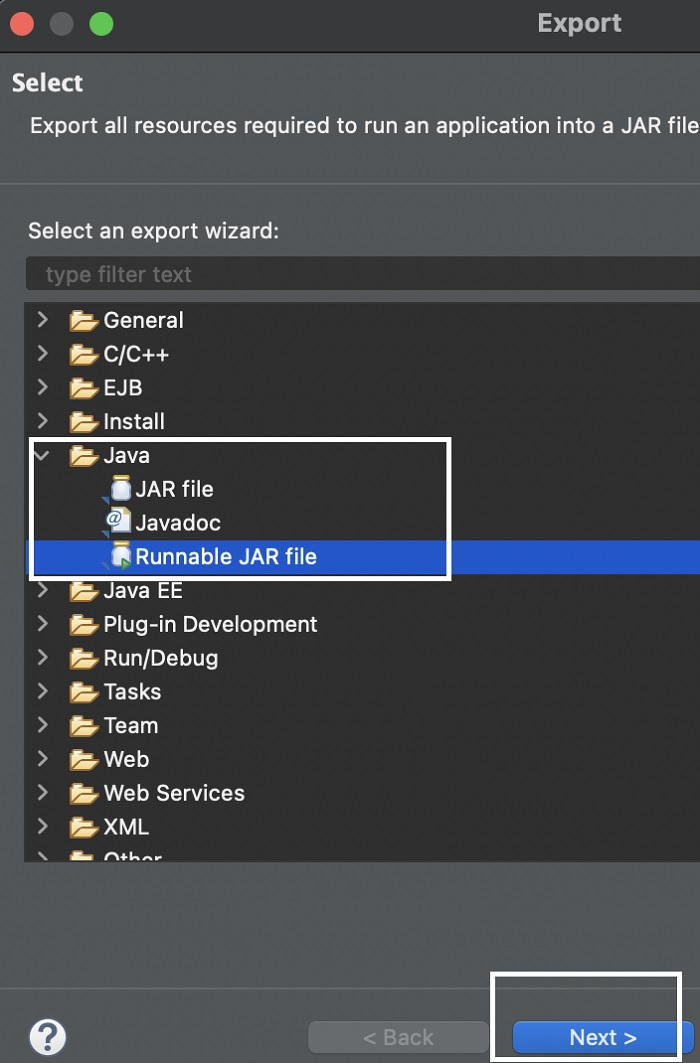The image size is (700, 1063).
Task: Collapse the Java category
Action: click(42, 455)
